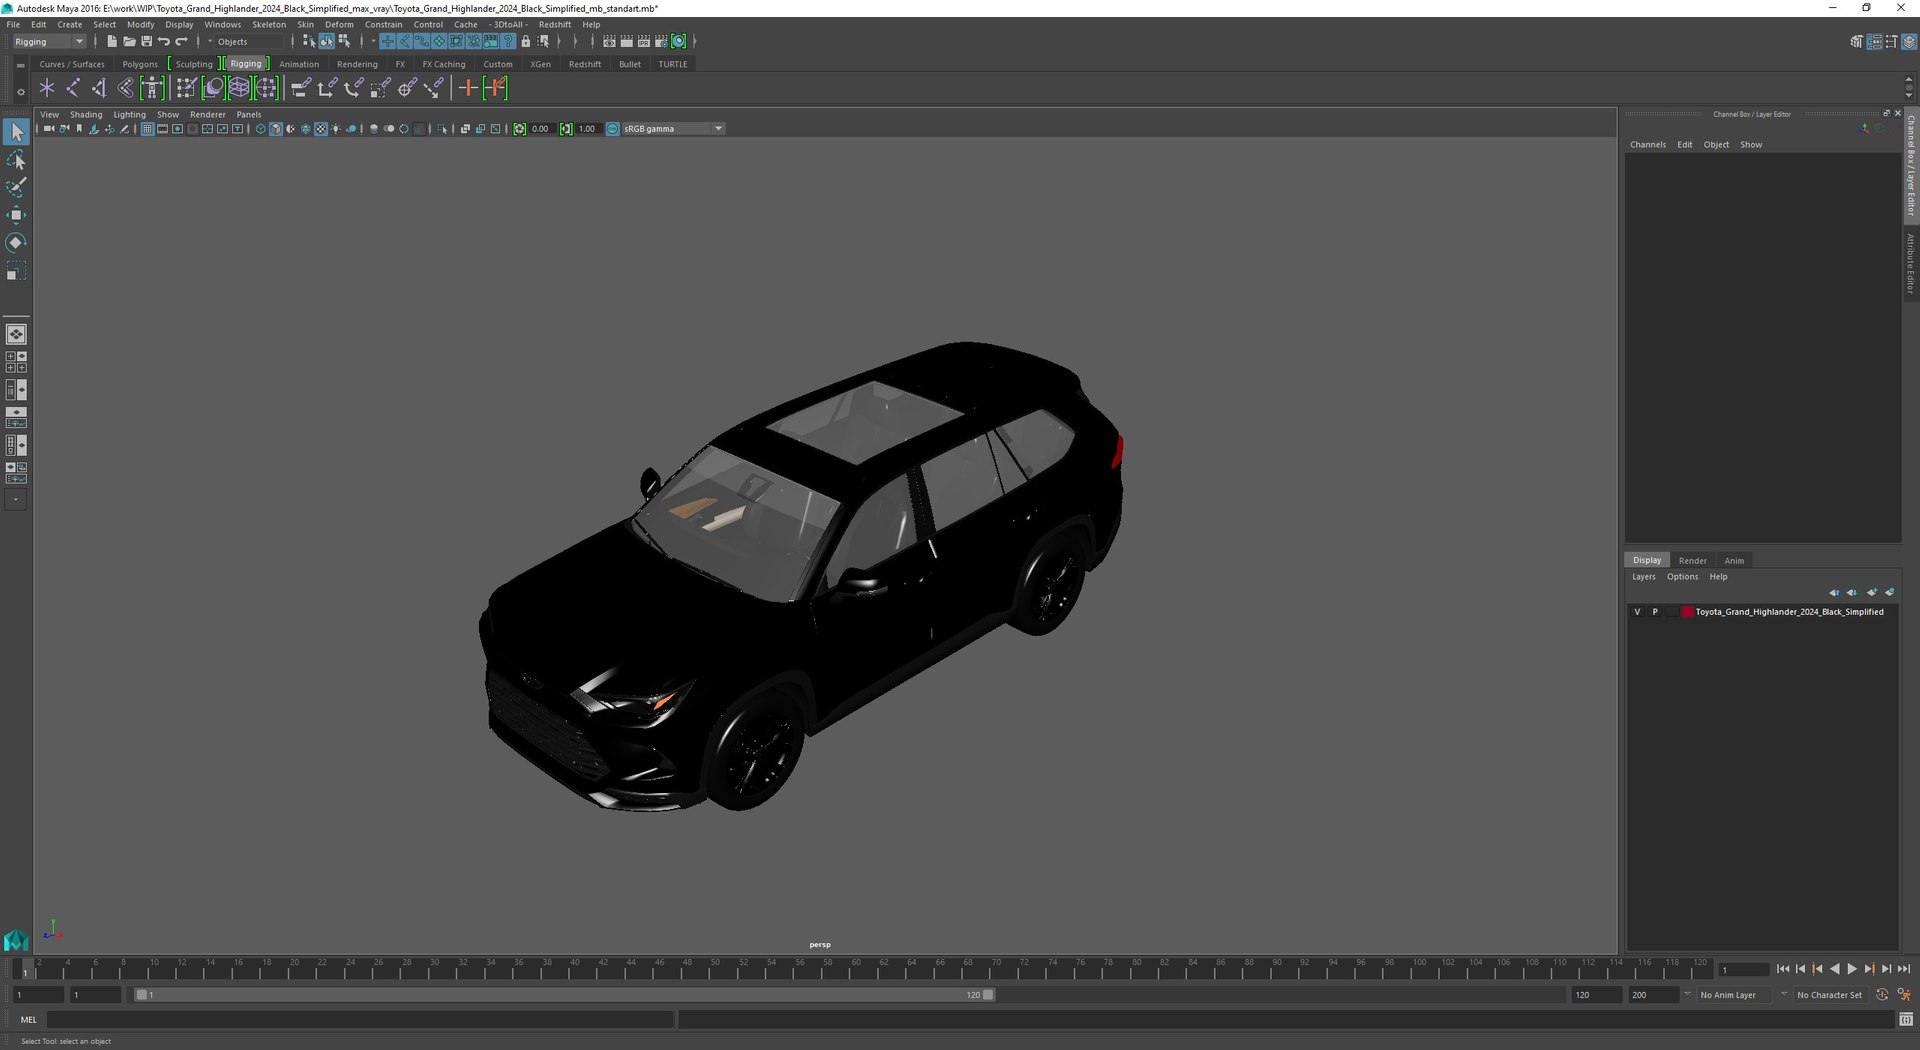Open Render Settings clapperboard icon
This screenshot has height=1050, width=1920.
(x=661, y=41)
